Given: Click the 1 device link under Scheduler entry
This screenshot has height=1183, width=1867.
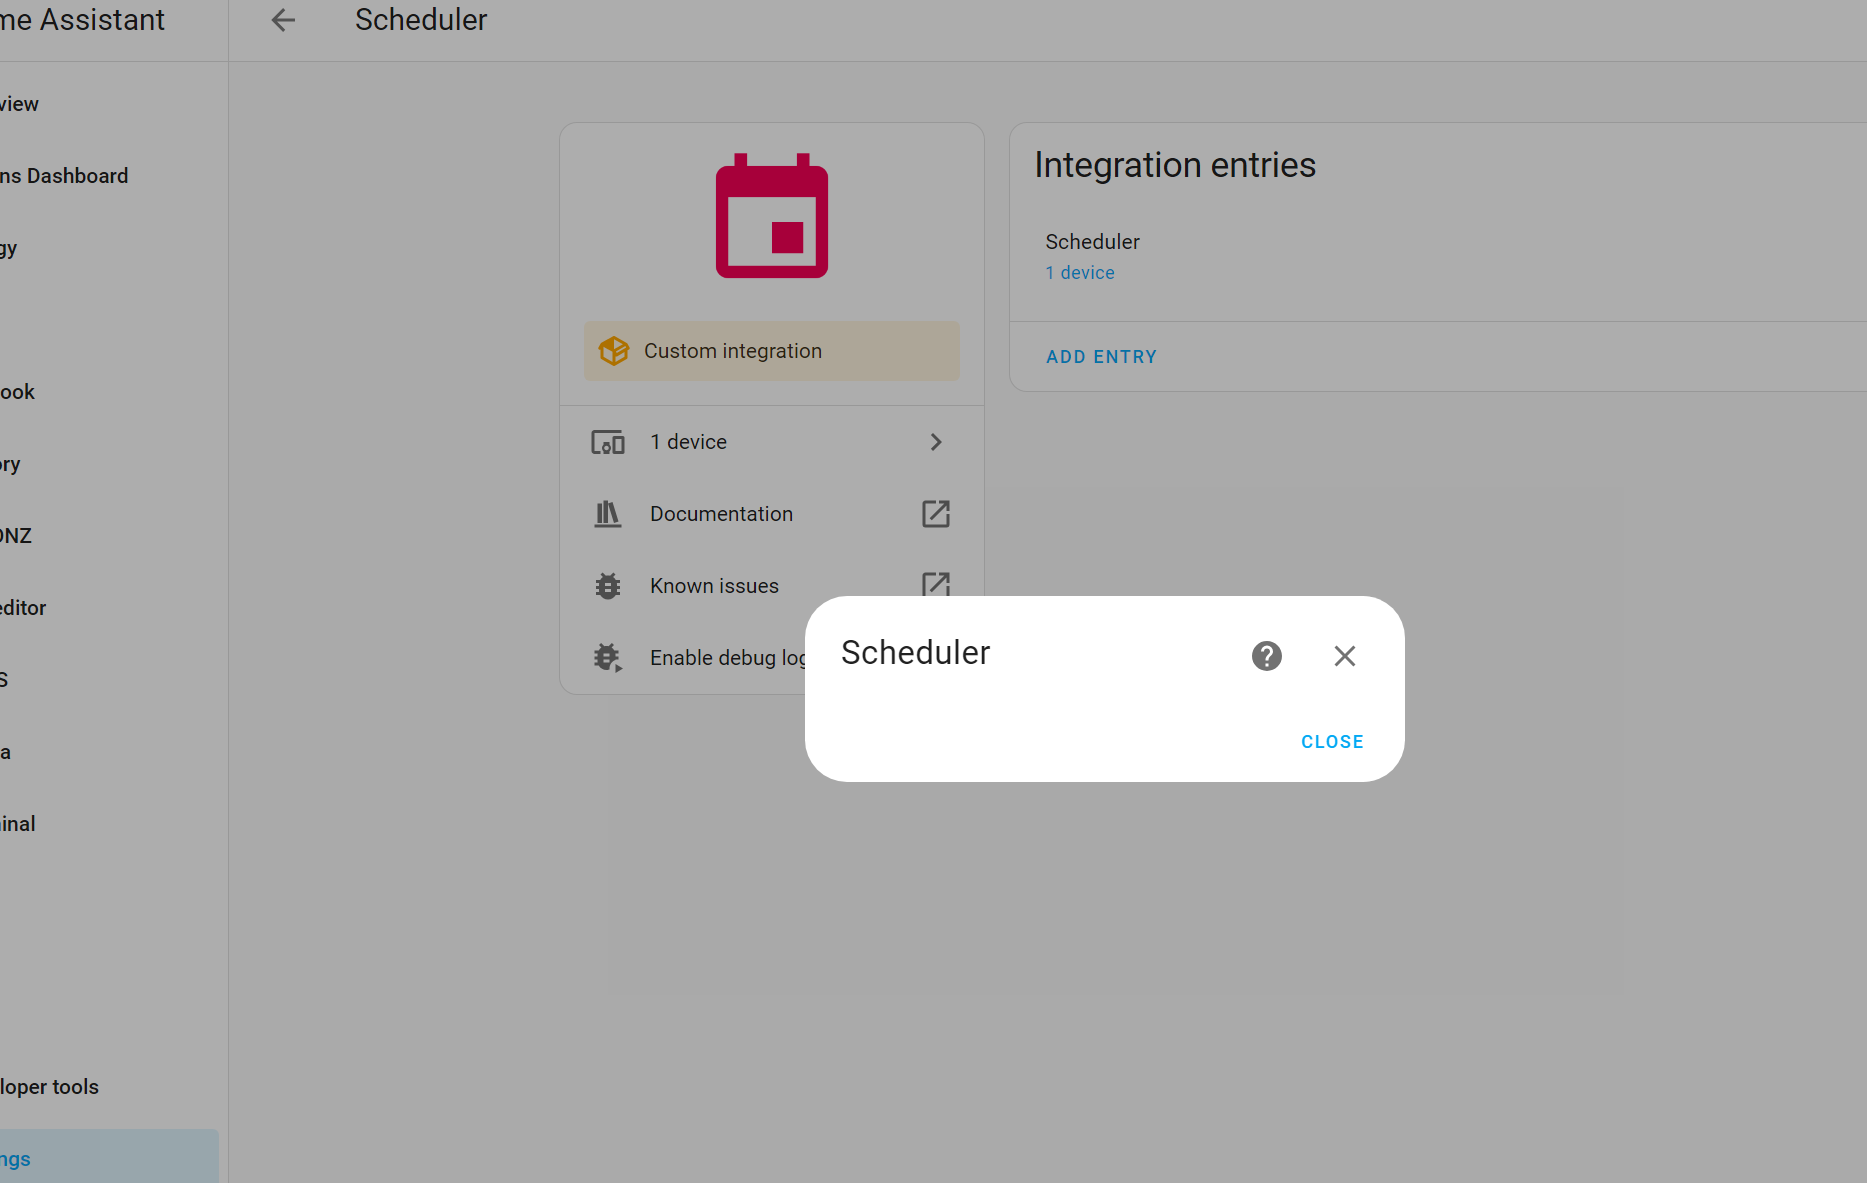Looking at the screenshot, I should [1080, 272].
